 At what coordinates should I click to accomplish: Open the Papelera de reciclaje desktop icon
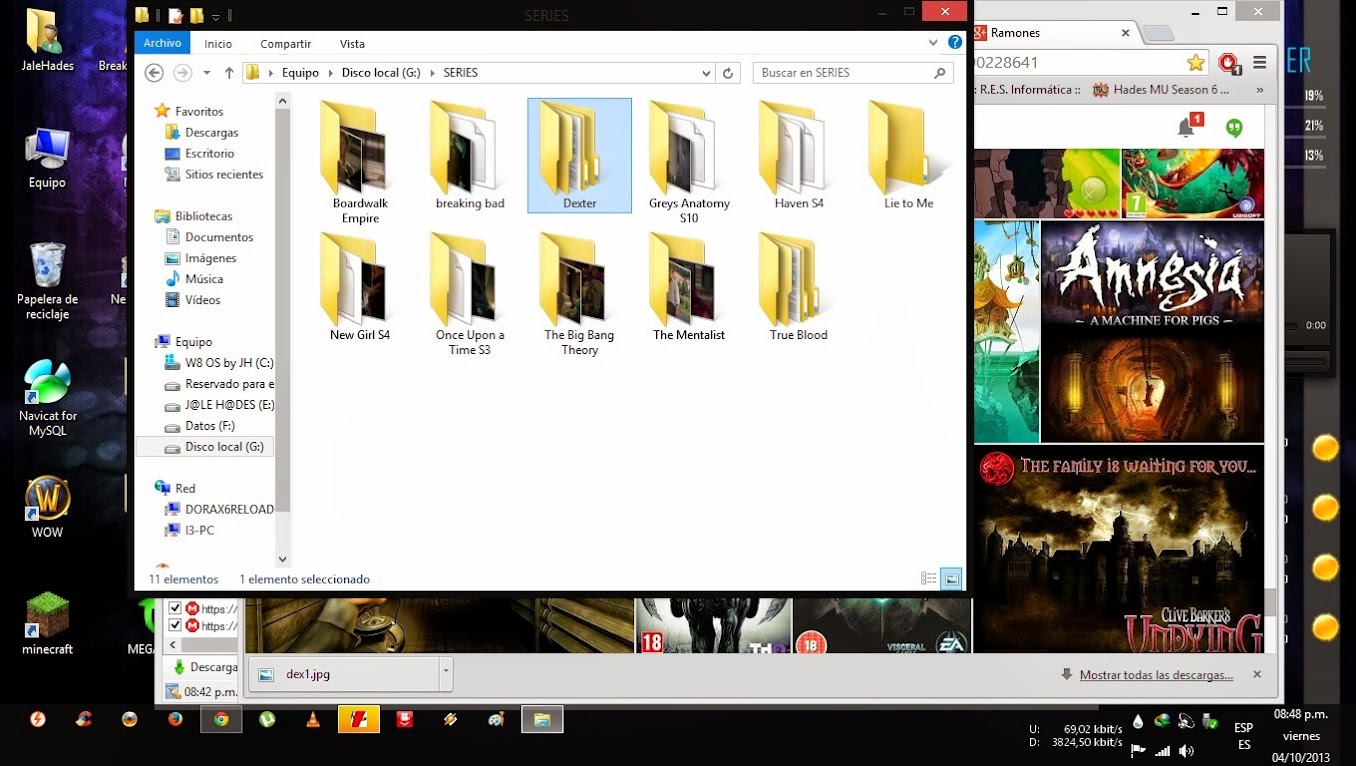47,281
